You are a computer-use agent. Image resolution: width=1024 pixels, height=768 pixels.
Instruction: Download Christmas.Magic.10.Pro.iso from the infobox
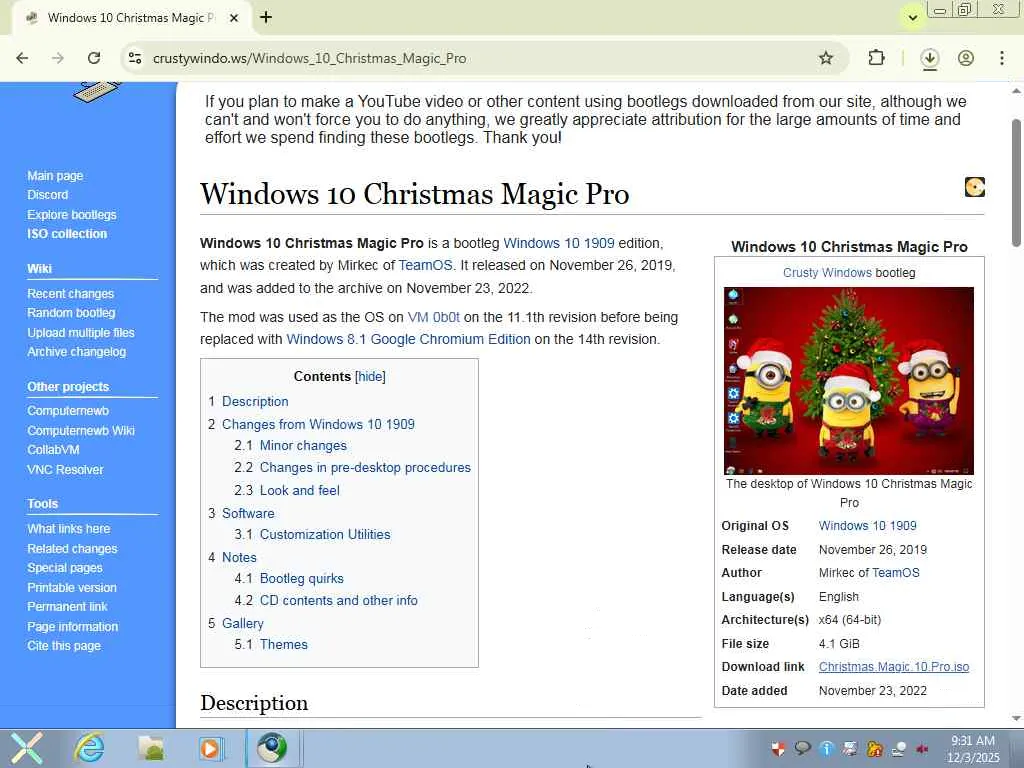[x=894, y=667]
